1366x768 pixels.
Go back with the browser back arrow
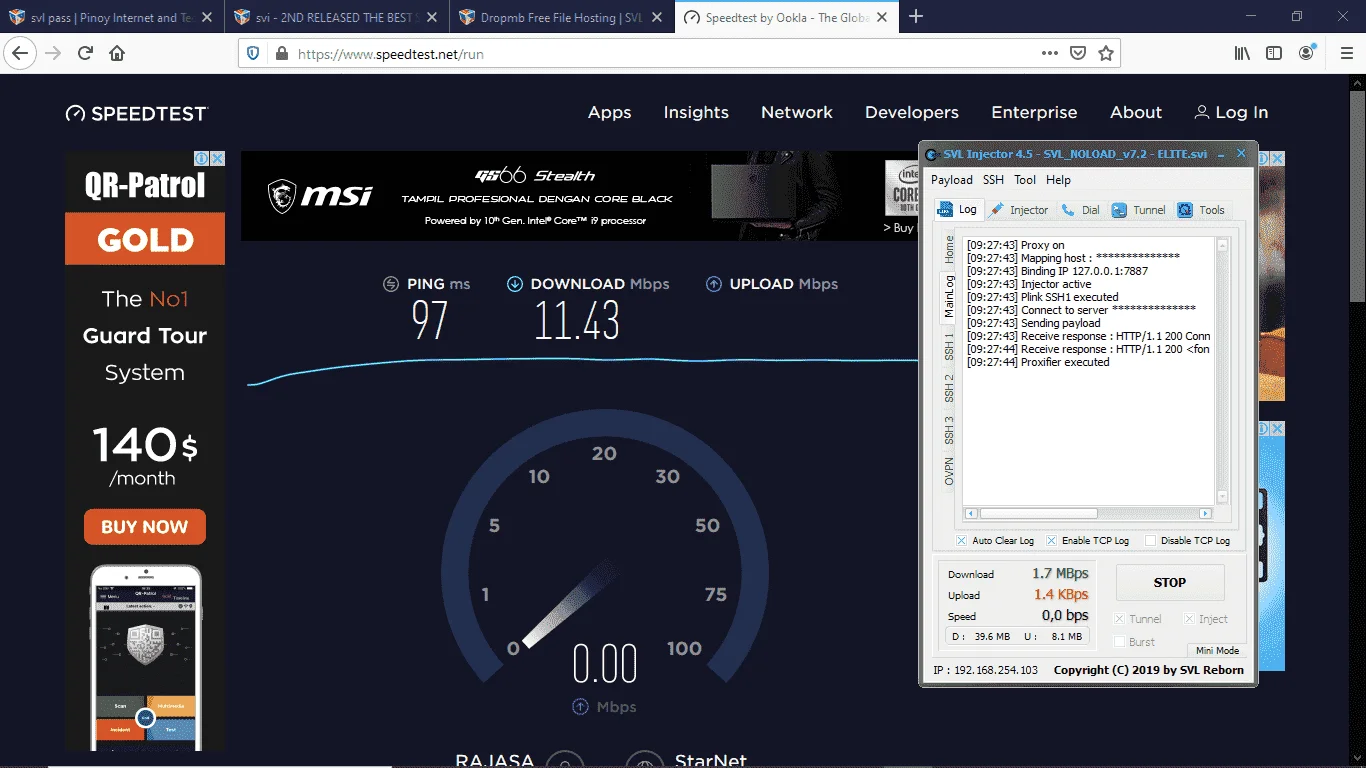[21, 54]
